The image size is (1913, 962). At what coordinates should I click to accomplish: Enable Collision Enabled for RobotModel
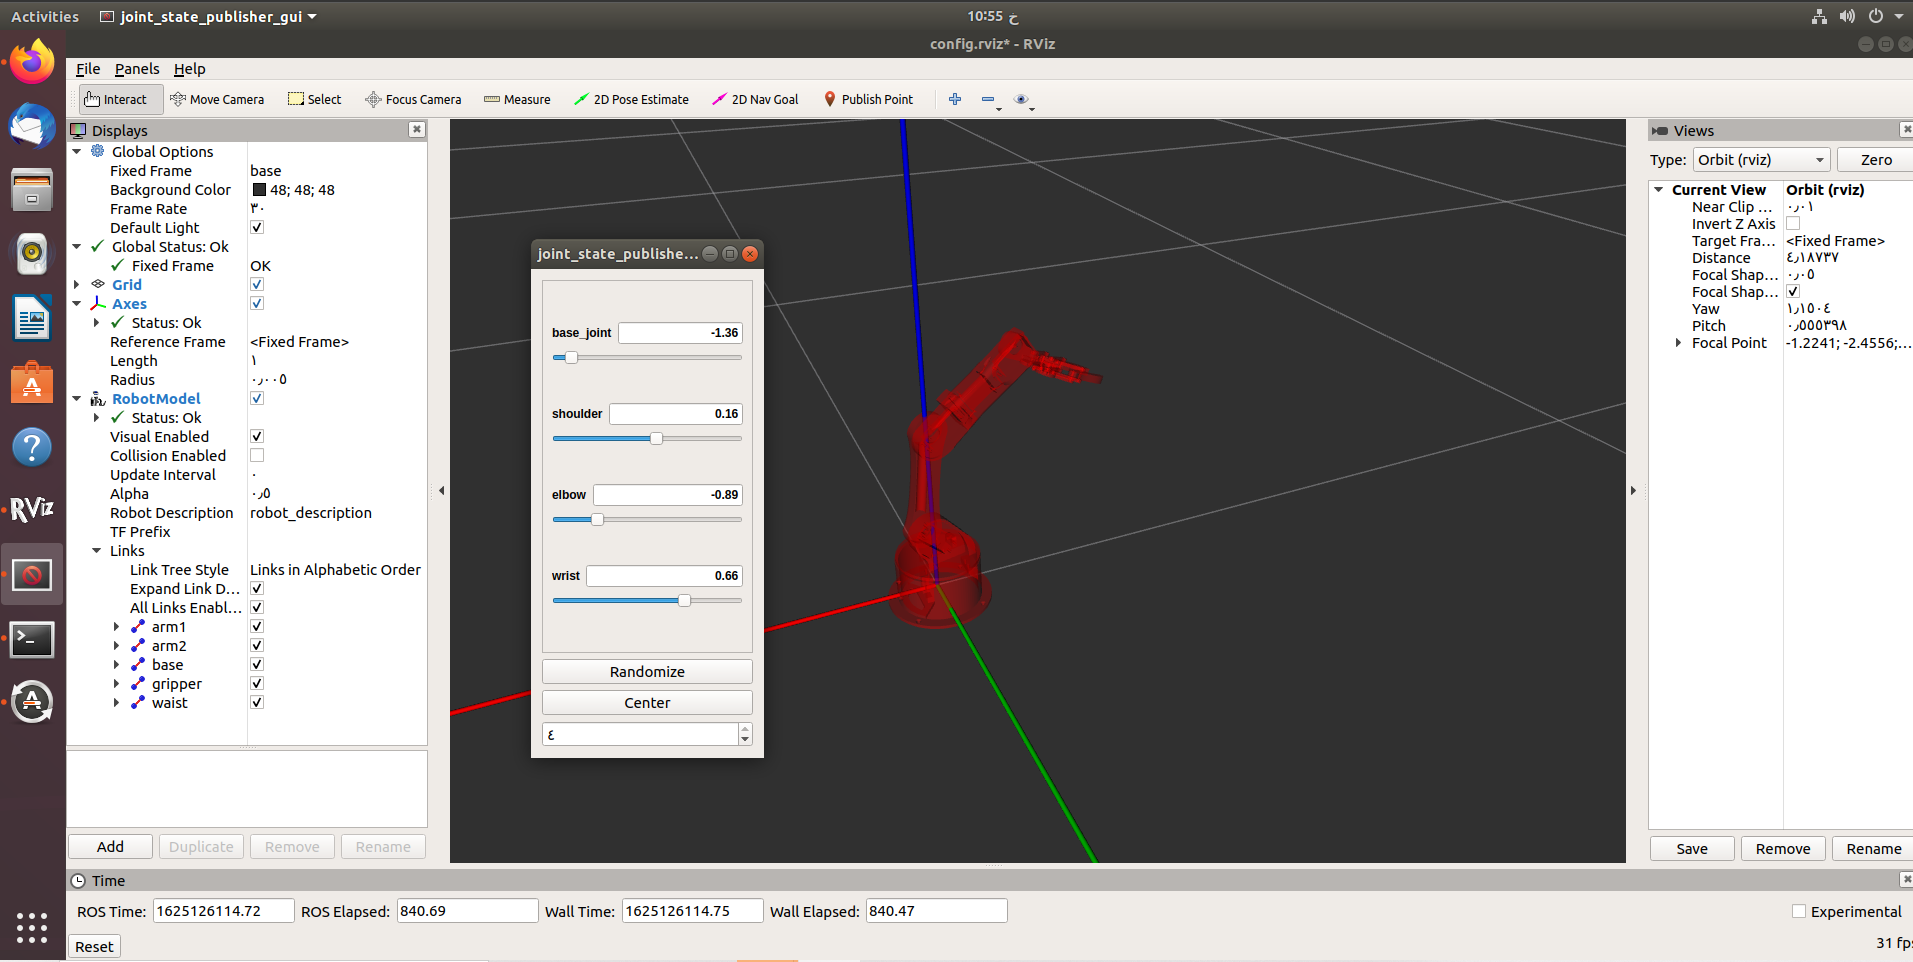click(x=257, y=455)
